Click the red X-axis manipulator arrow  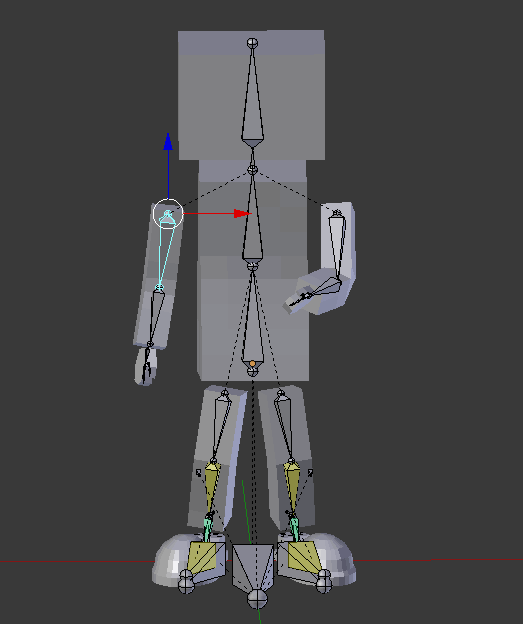tap(243, 214)
